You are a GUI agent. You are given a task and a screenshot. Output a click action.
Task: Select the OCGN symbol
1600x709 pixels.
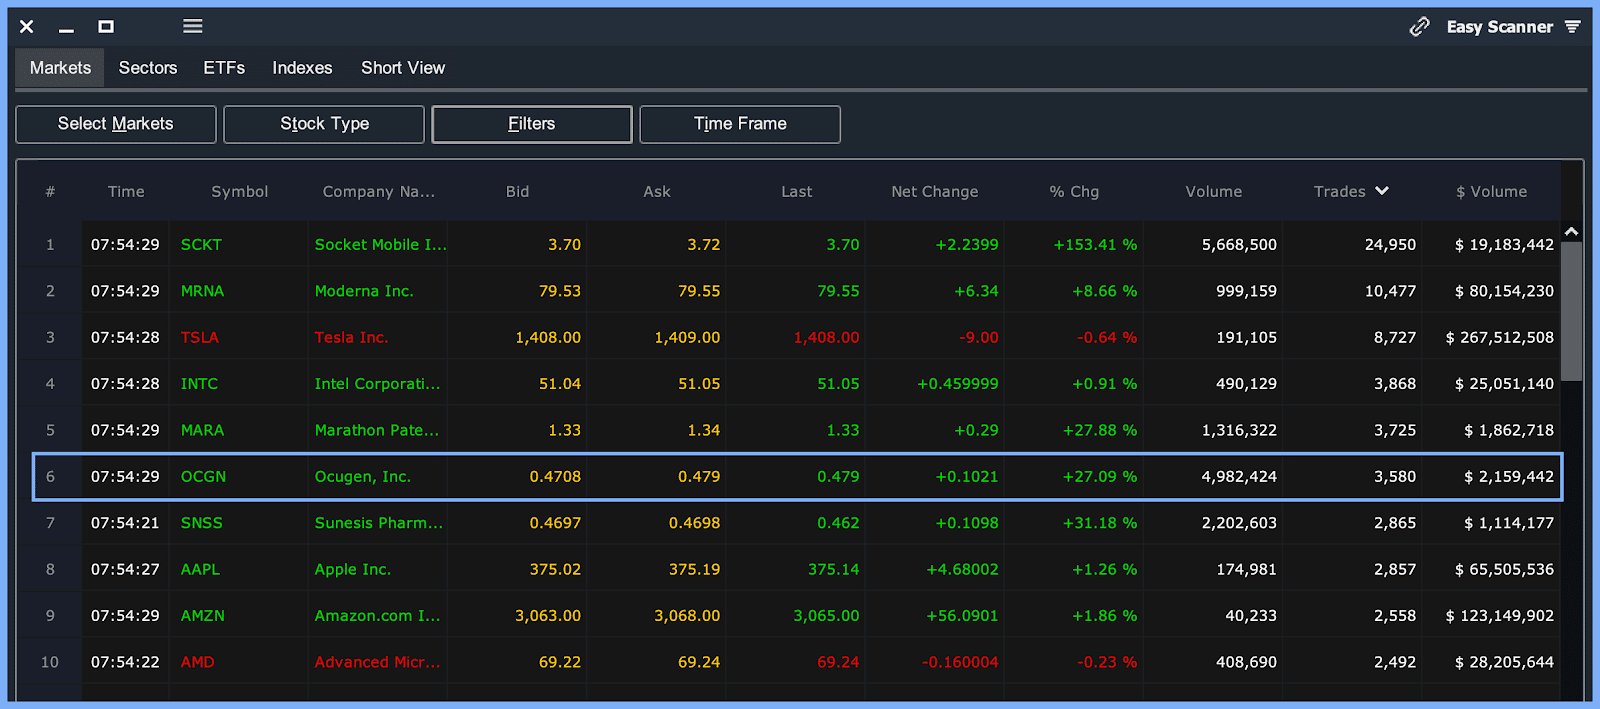click(x=203, y=476)
